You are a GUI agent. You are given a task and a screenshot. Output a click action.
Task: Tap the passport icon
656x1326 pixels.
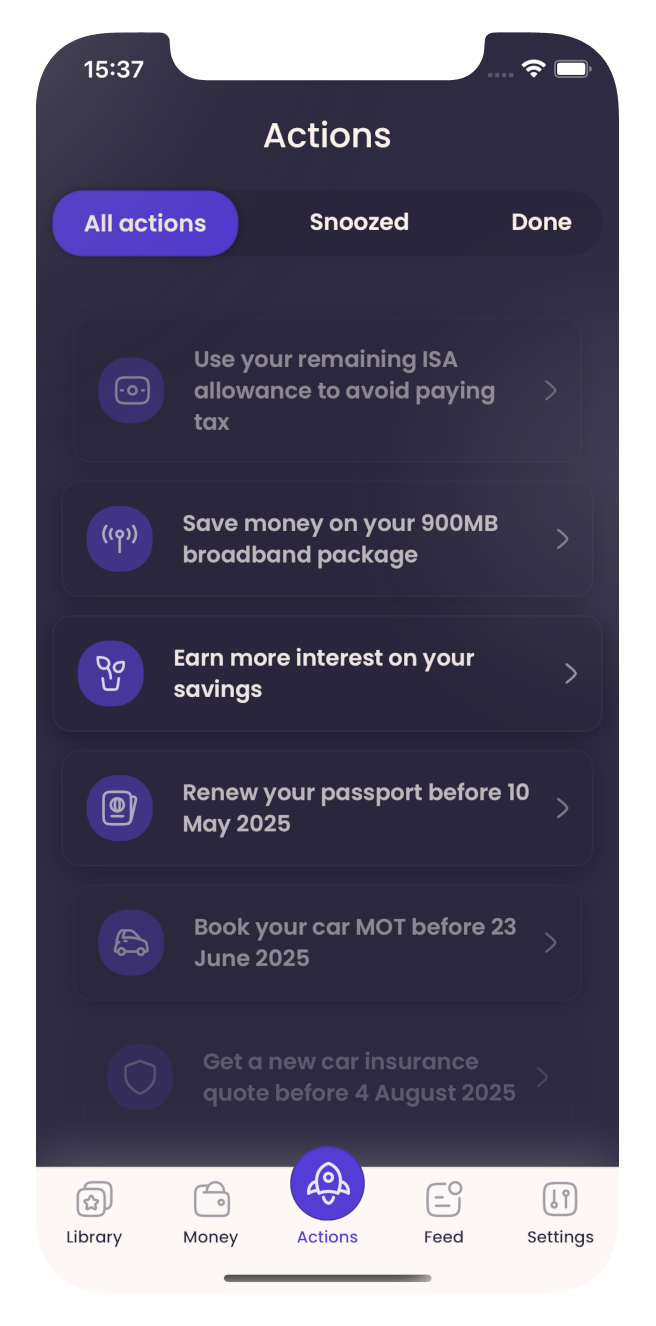tap(120, 808)
